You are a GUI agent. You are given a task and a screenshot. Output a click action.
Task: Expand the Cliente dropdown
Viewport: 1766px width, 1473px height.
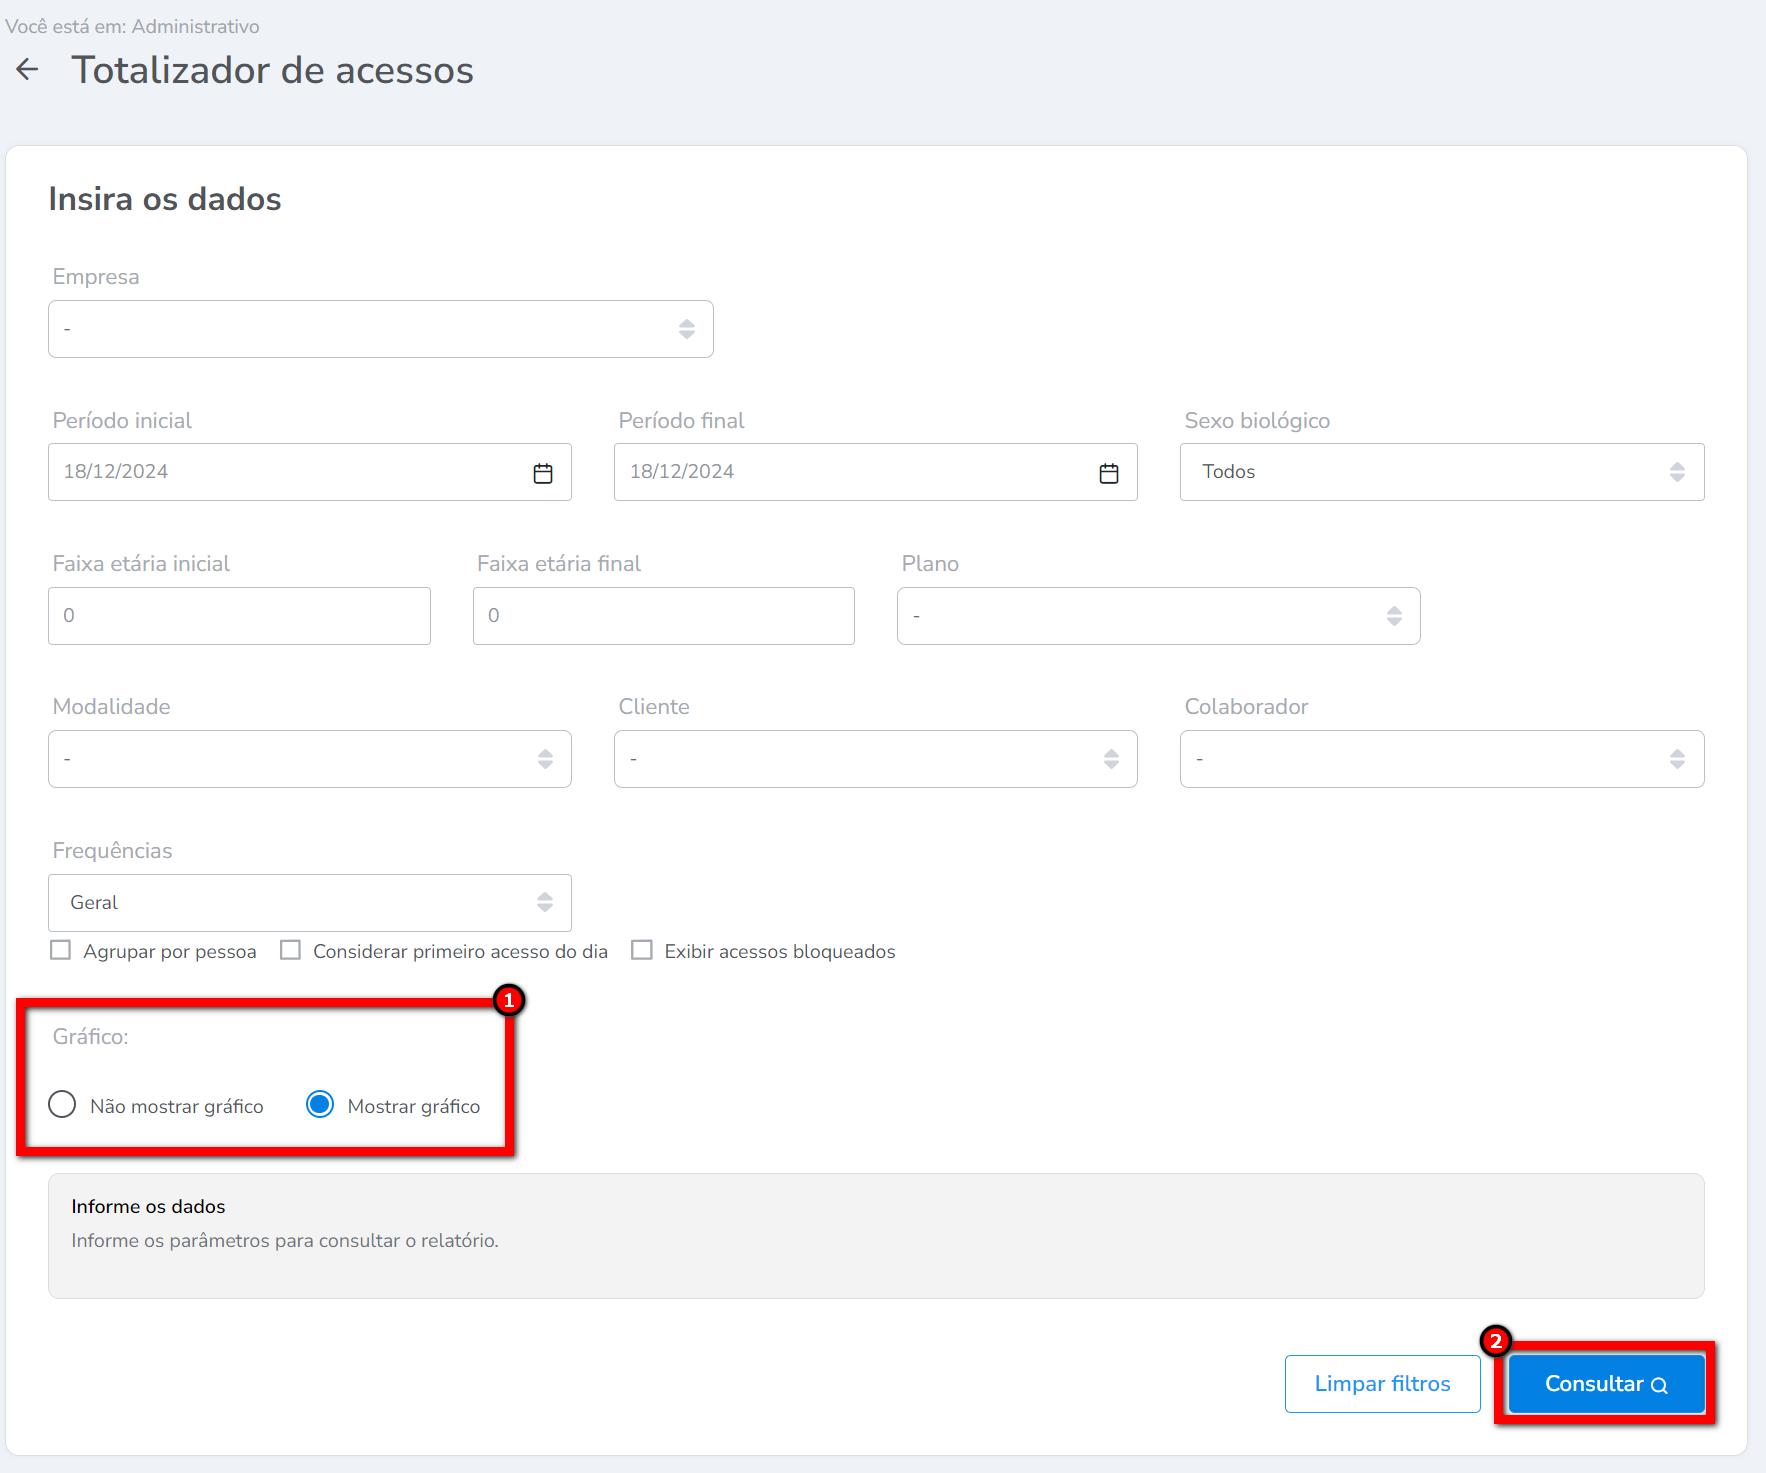click(x=875, y=759)
